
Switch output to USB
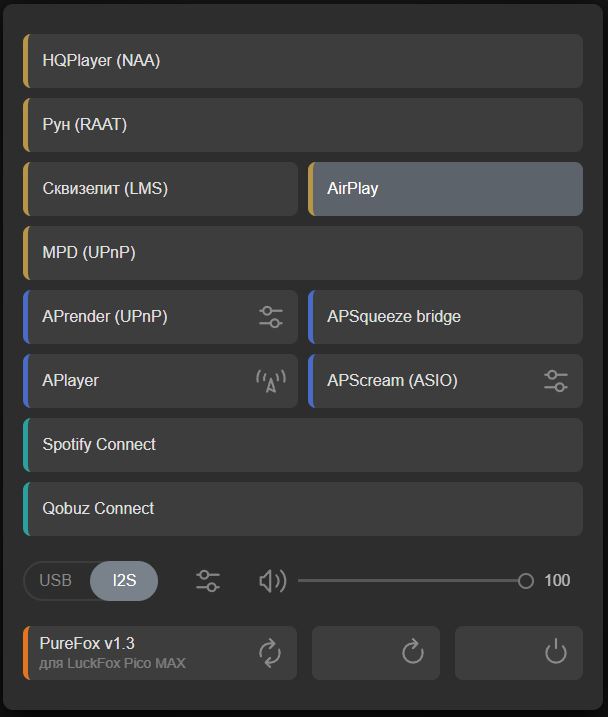coord(56,581)
